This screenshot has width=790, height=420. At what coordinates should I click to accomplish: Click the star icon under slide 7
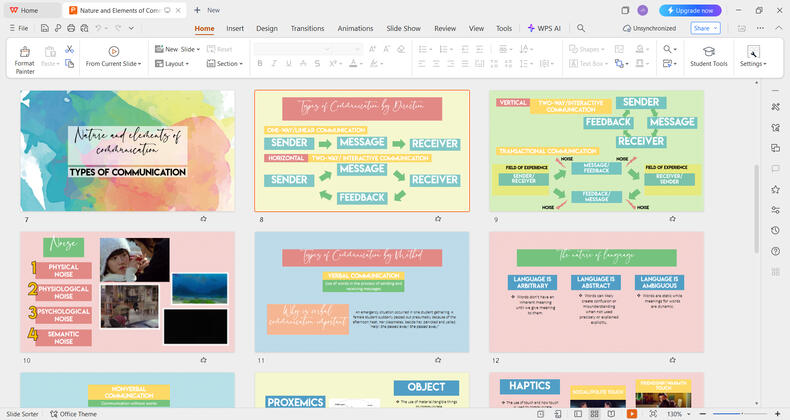click(x=204, y=219)
